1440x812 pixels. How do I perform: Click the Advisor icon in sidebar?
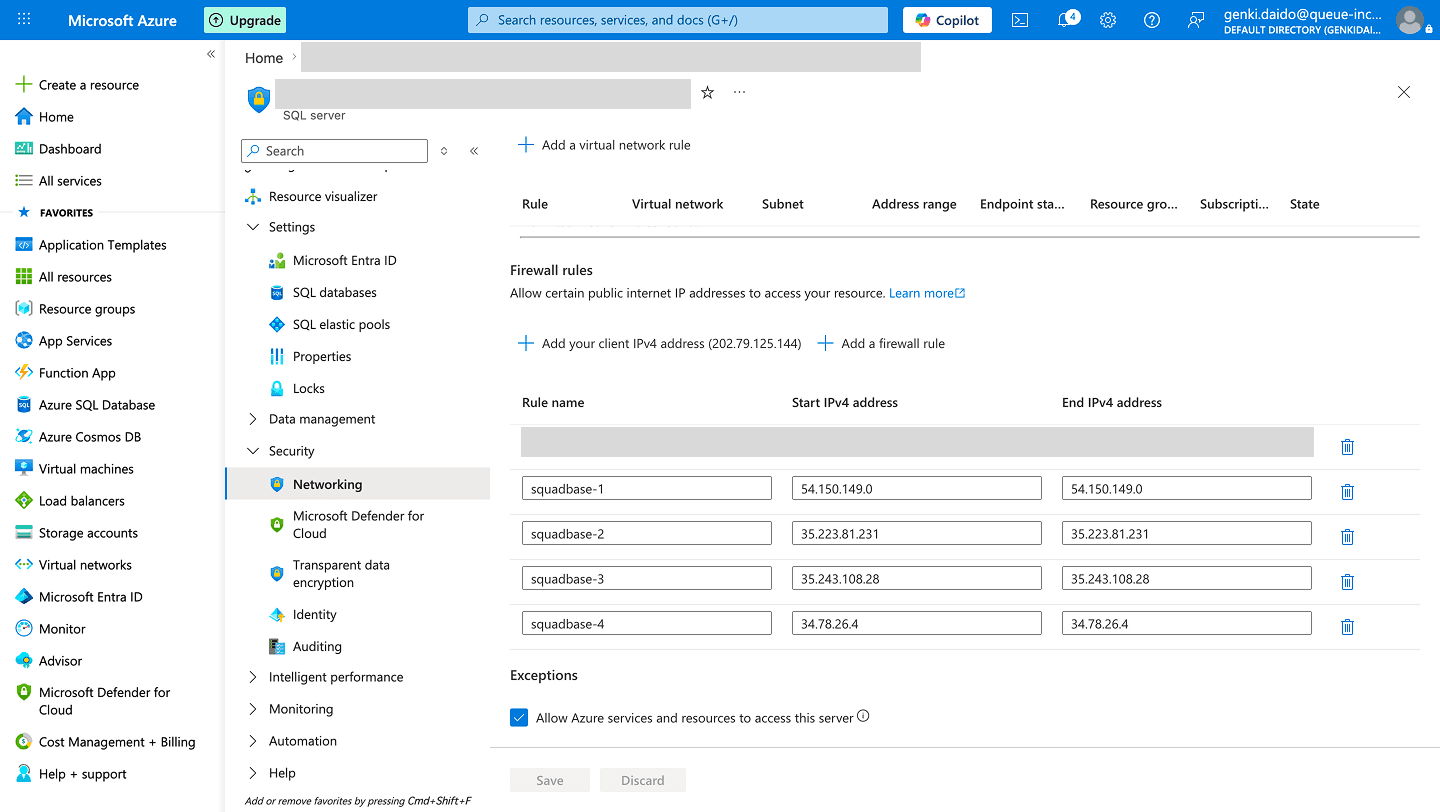pos(24,661)
